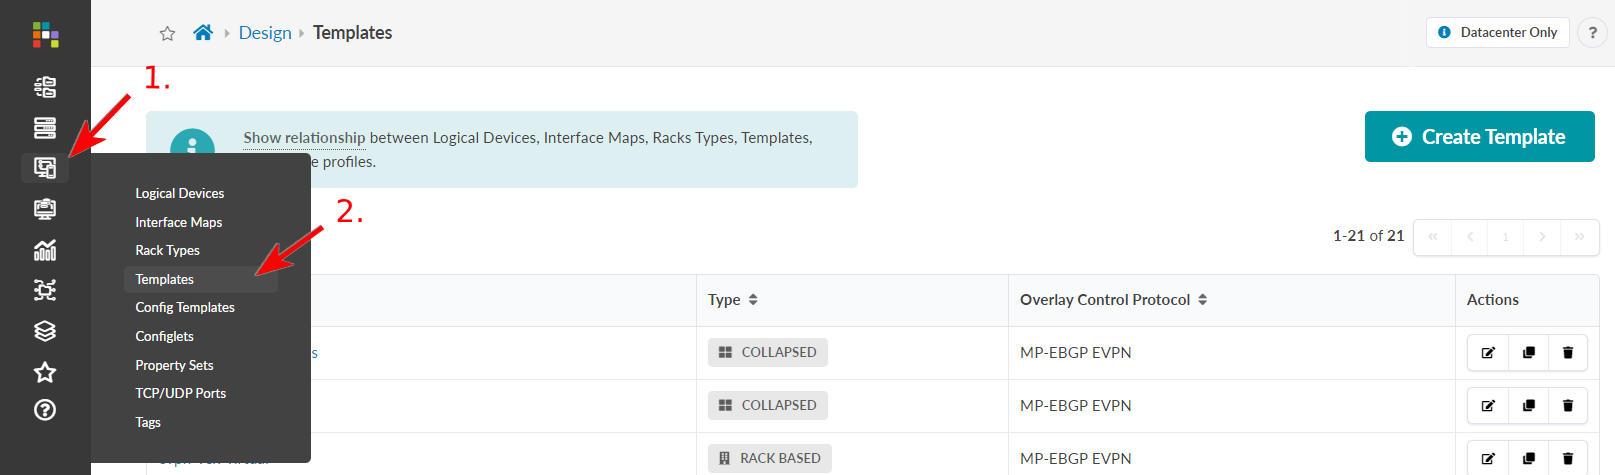This screenshot has height=475, width=1615.
Task: Edit the template in the first table row
Action: pyautogui.click(x=1488, y=352)
